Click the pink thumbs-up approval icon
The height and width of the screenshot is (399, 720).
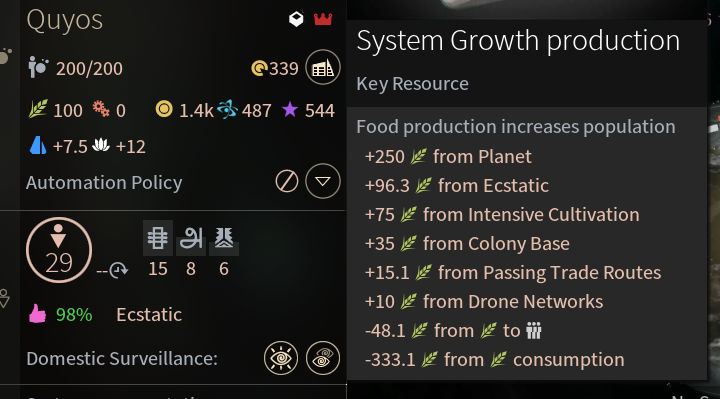38,314
